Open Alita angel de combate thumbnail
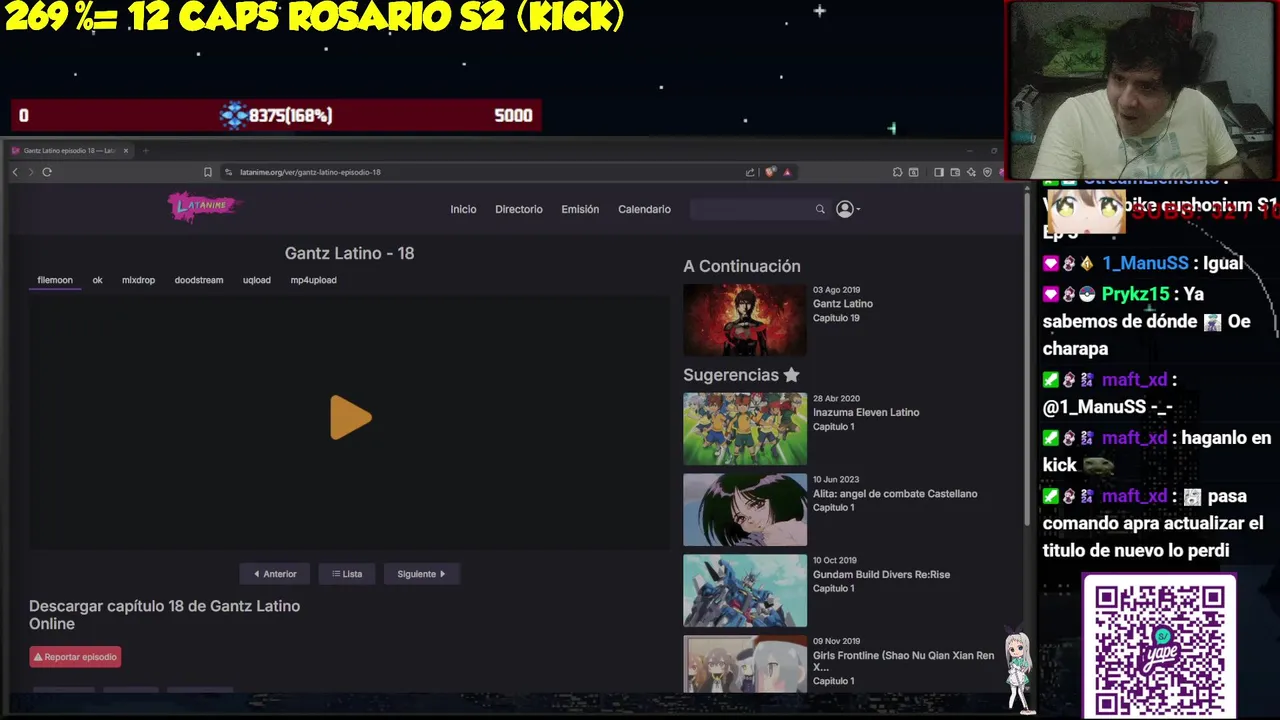This screenshot has height=720, width=1280. (x=745, y=510)
